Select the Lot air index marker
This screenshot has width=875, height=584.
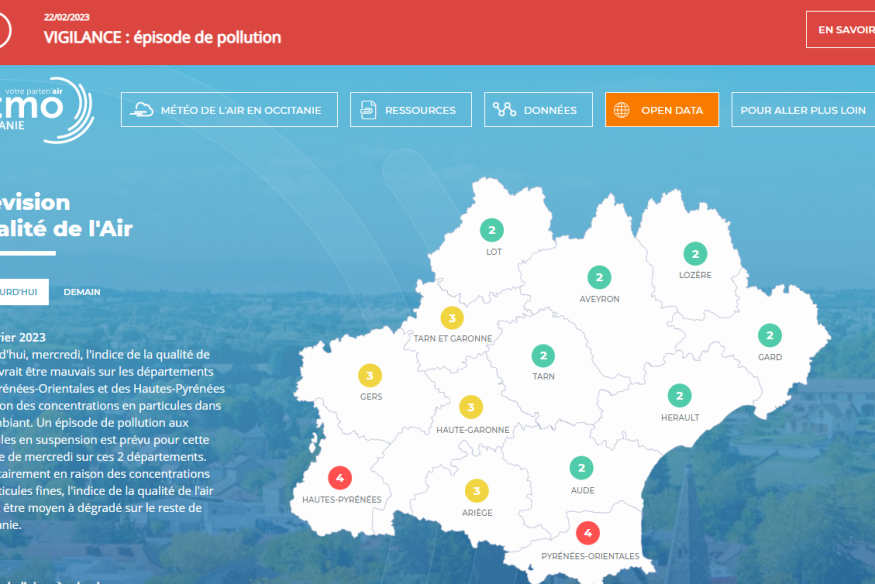(492, 230)
